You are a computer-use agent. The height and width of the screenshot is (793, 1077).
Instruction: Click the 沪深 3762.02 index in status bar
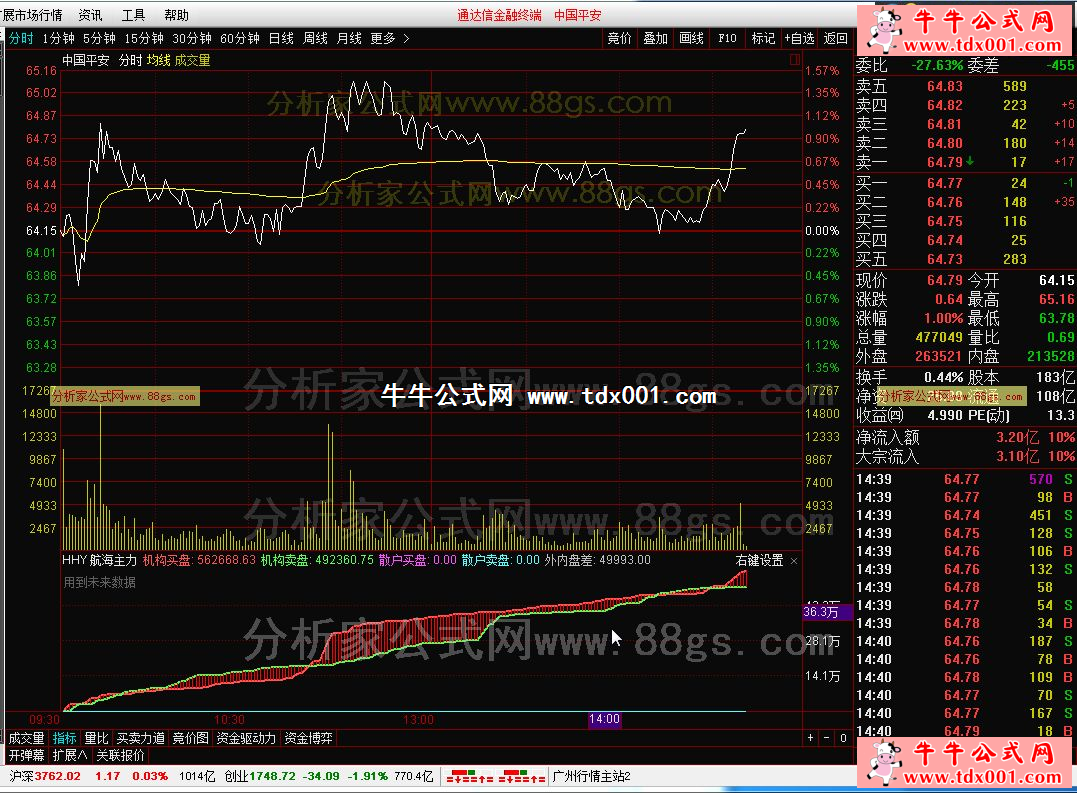45,777
